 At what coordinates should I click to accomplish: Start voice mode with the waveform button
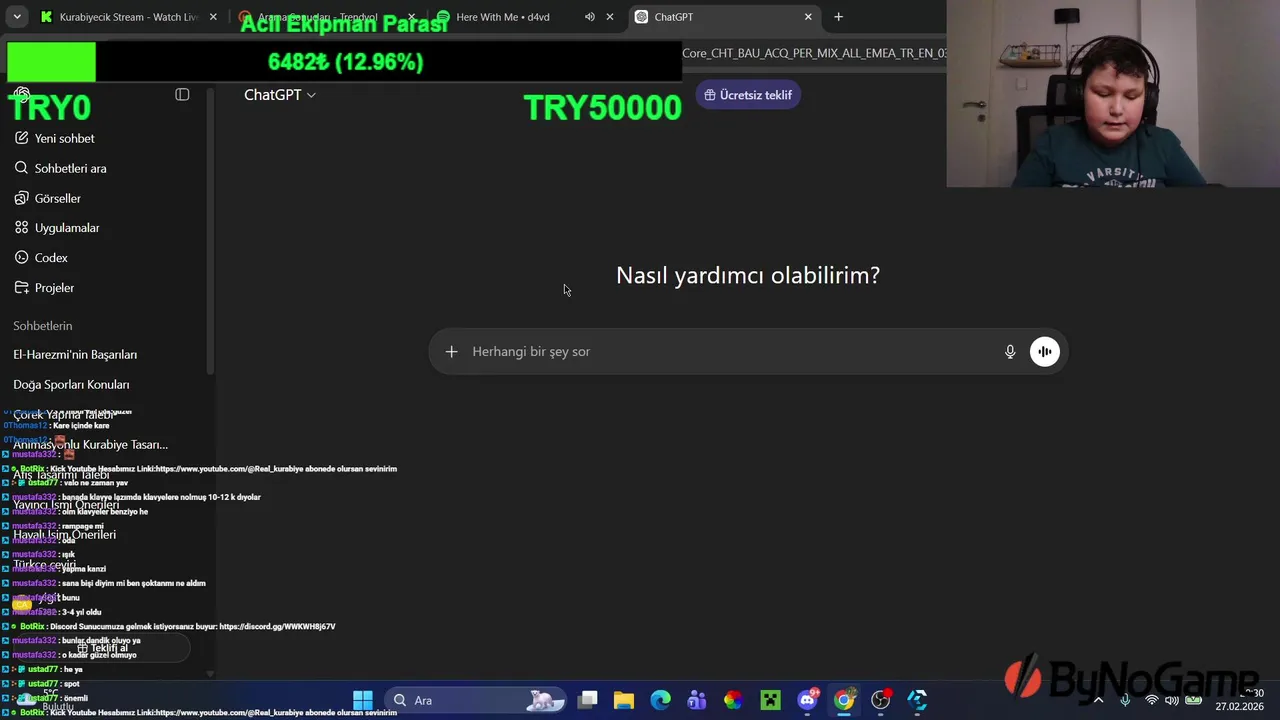click(1044, 351)
